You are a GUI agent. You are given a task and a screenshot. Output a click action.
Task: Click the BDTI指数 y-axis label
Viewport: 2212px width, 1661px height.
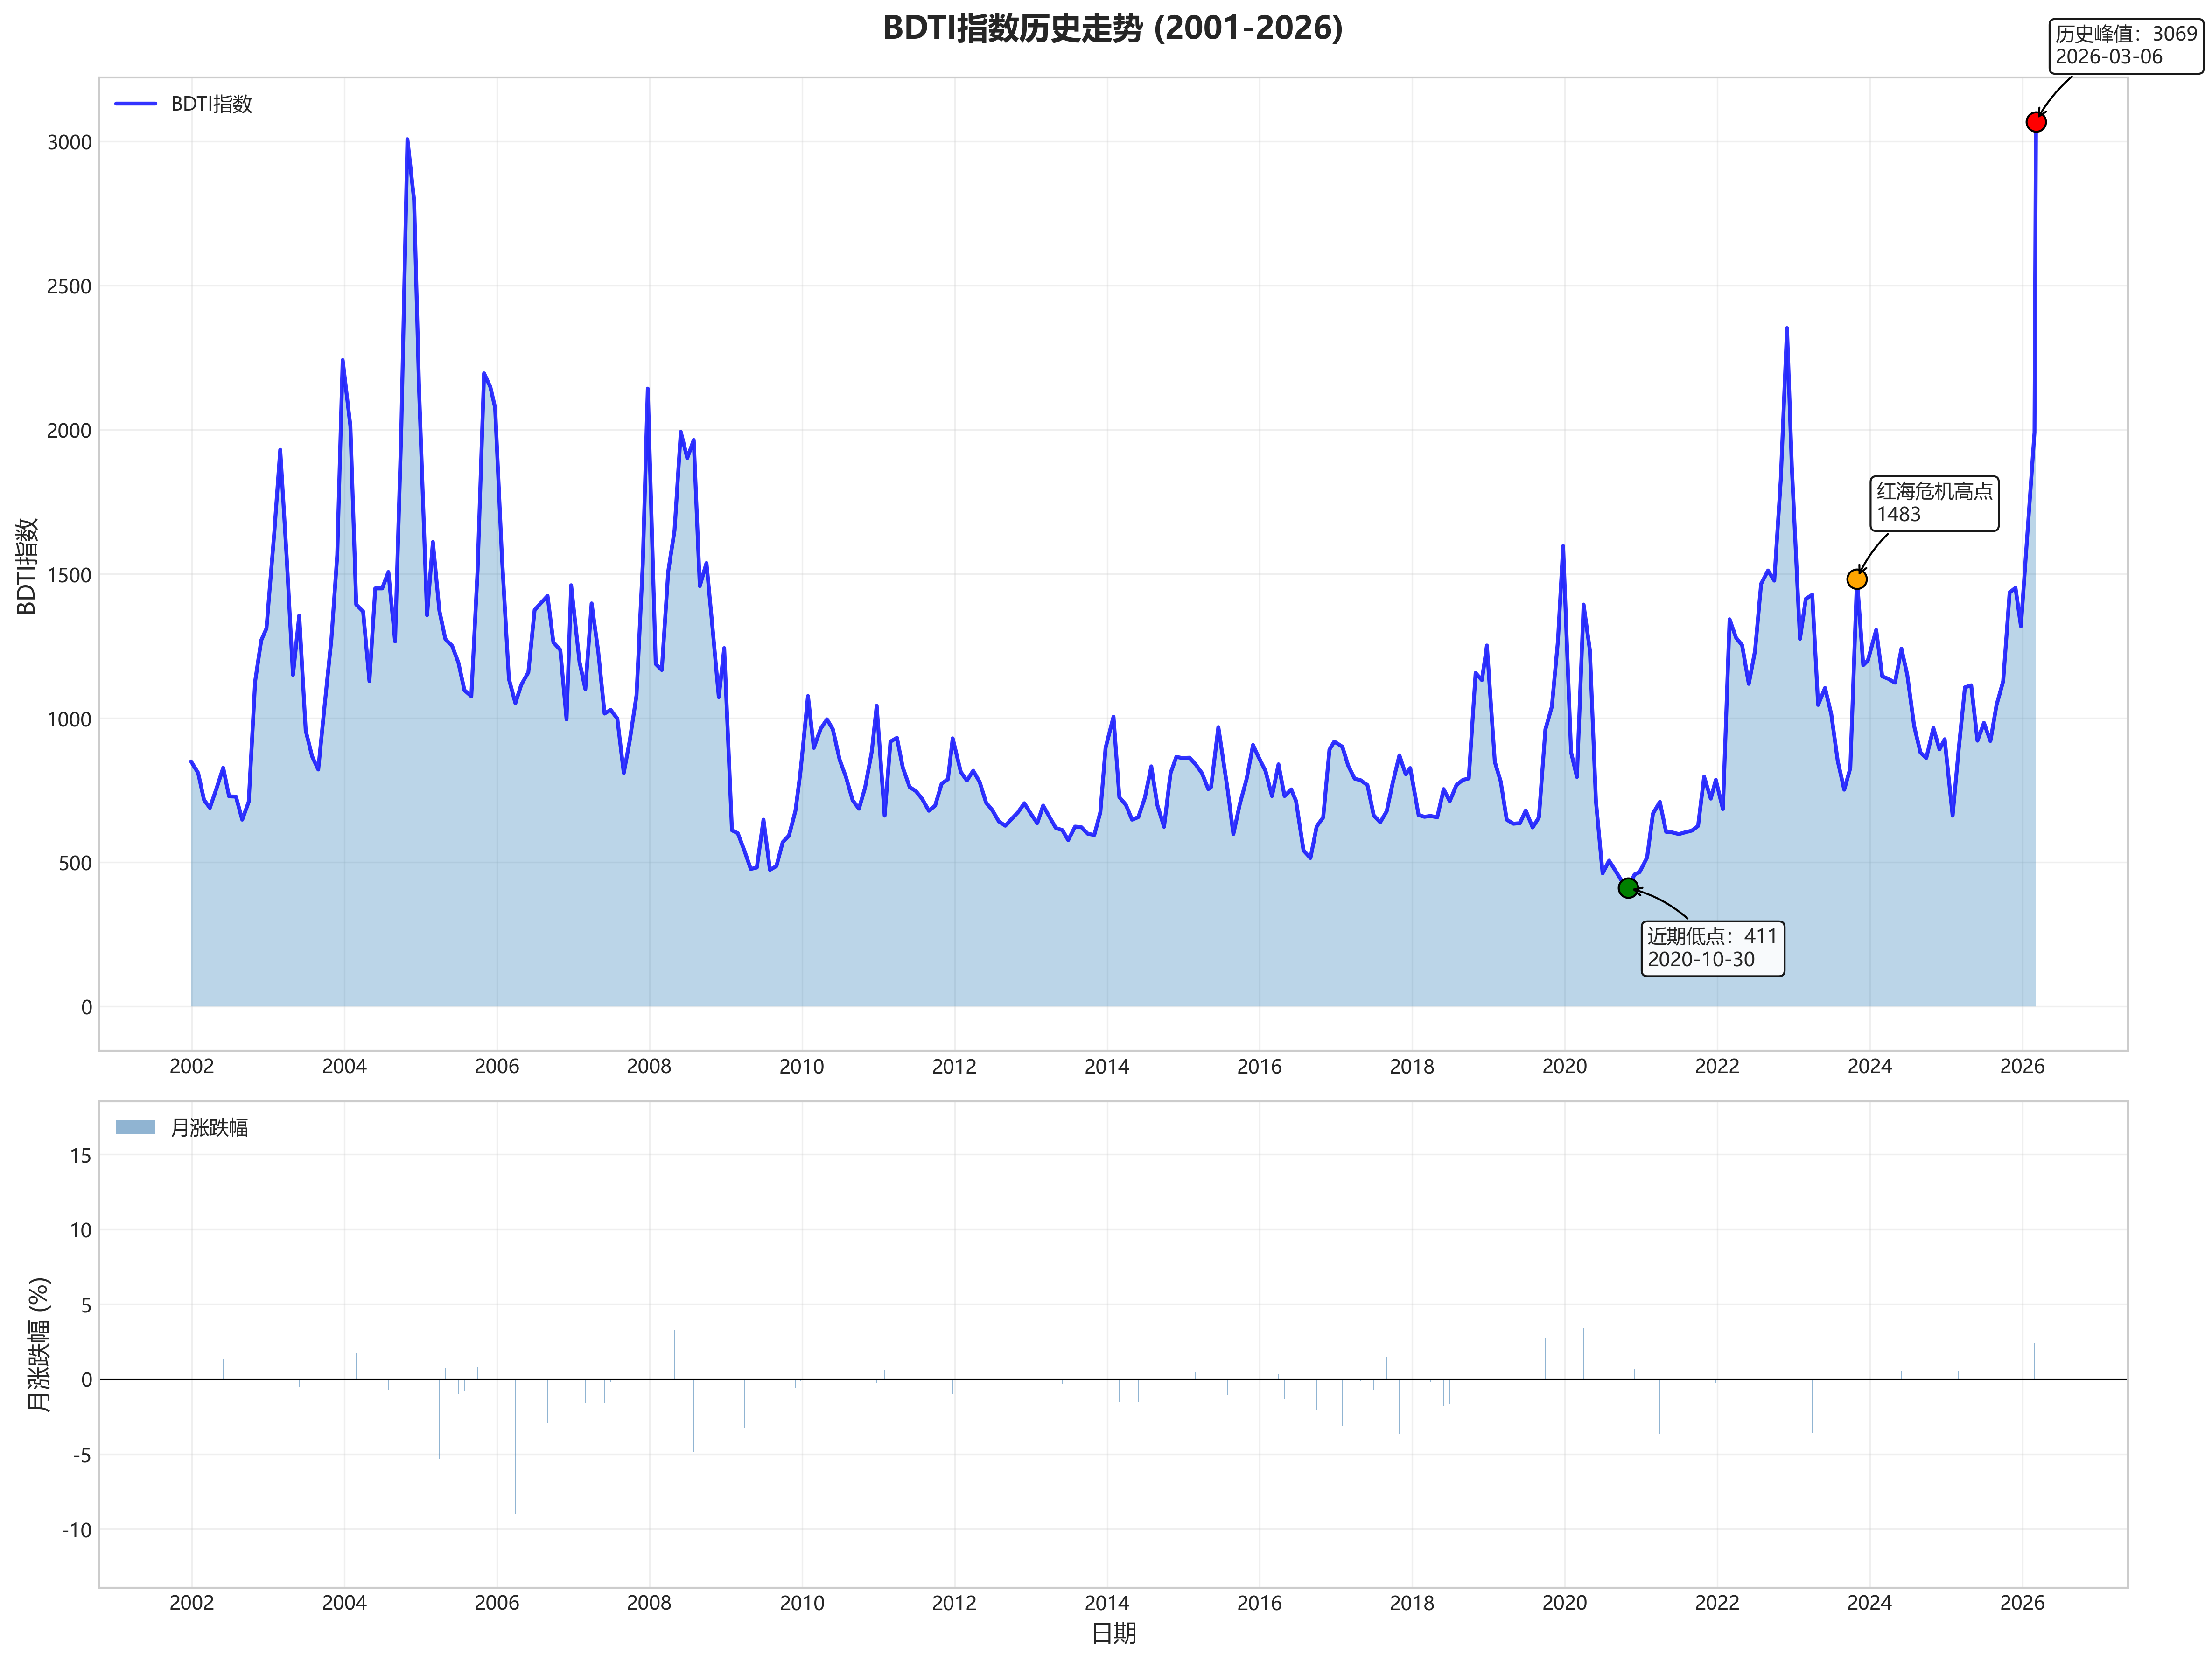(x=27, y=566)
